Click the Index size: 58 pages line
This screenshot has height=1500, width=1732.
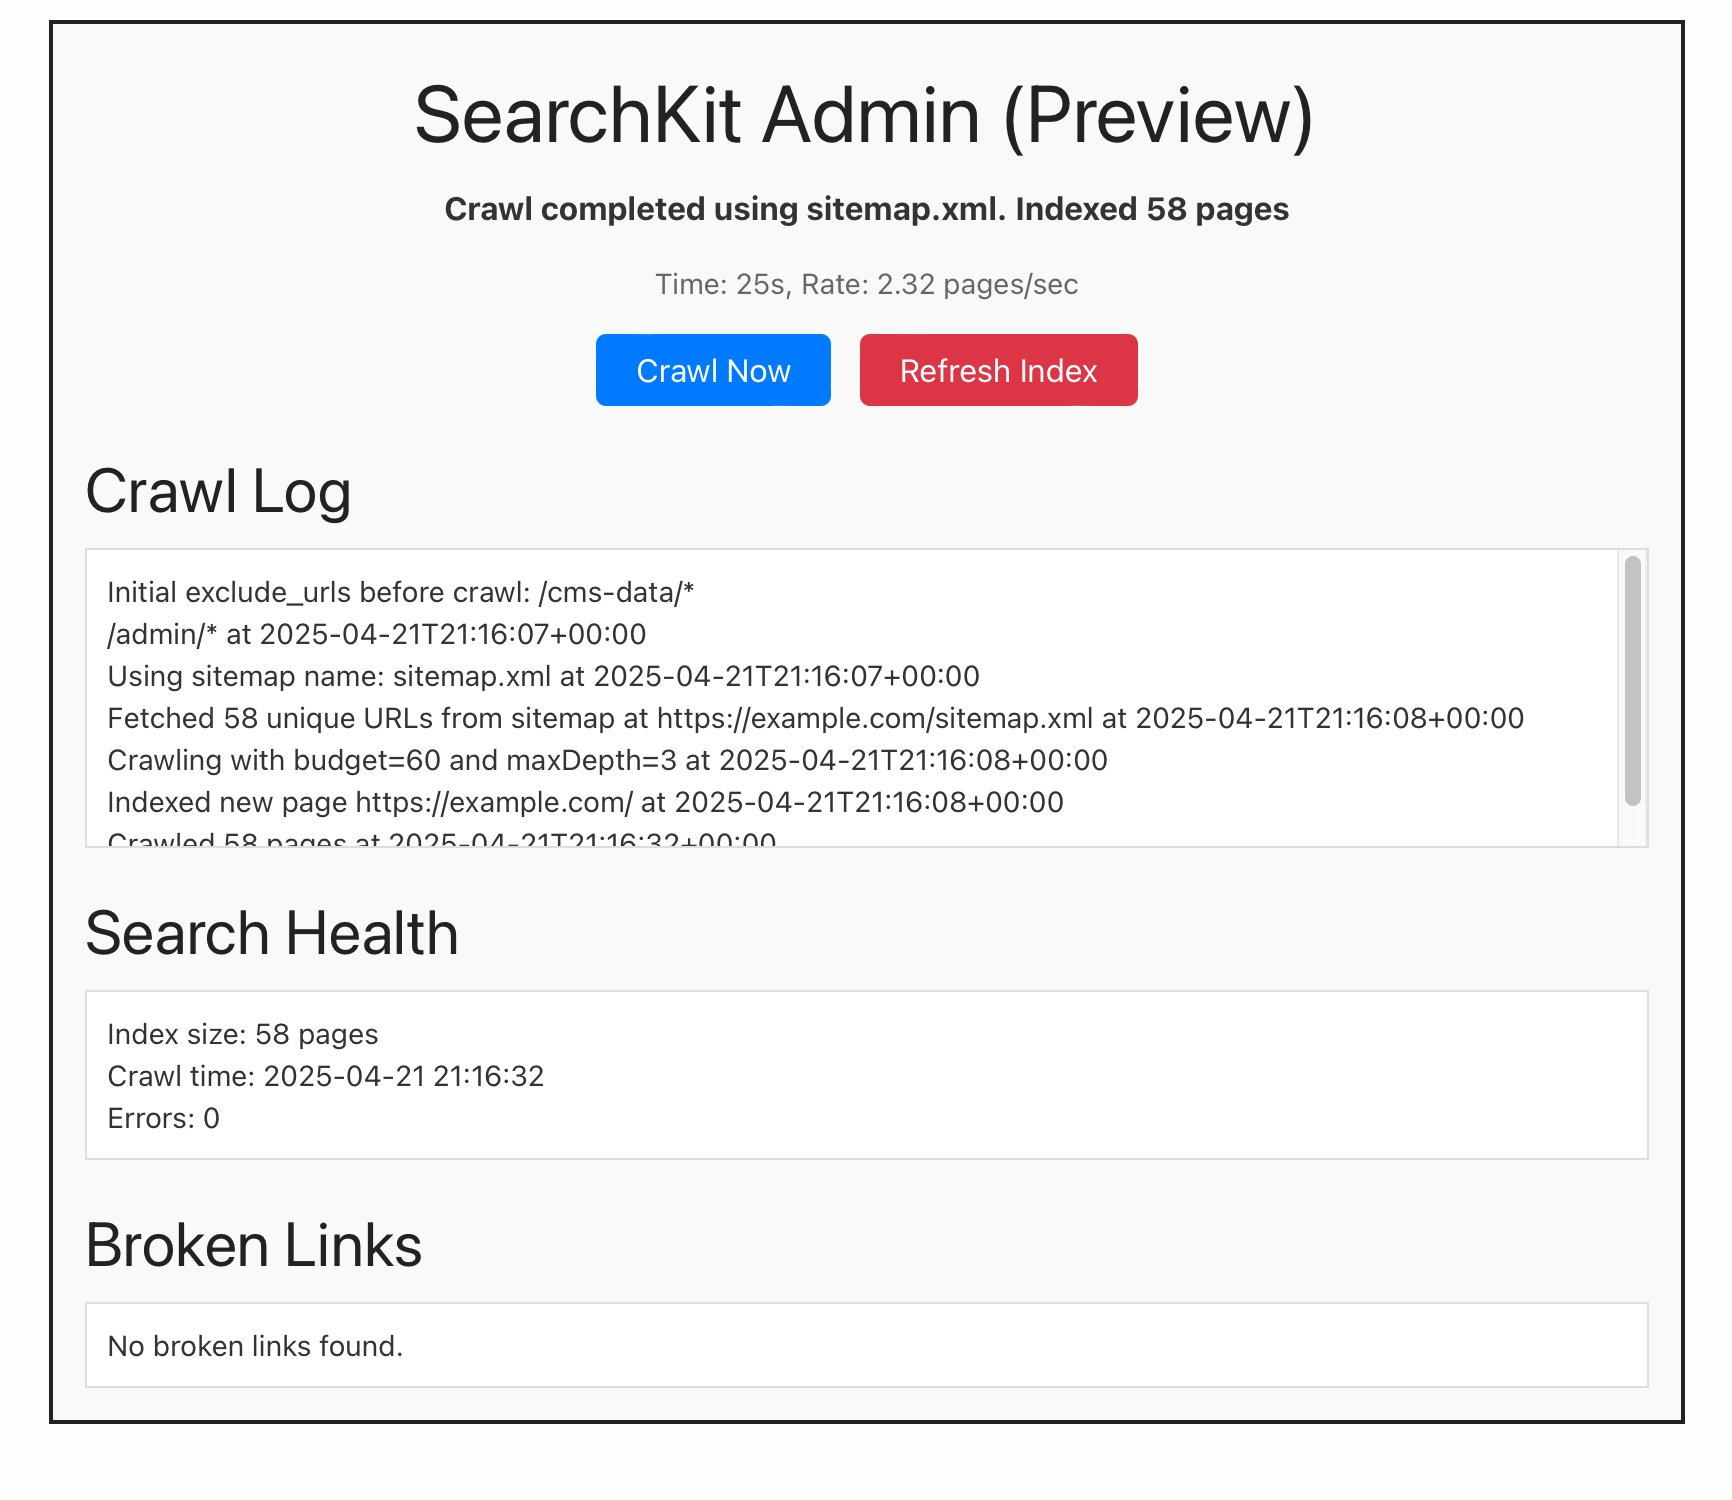click(x=242, y=1034)
